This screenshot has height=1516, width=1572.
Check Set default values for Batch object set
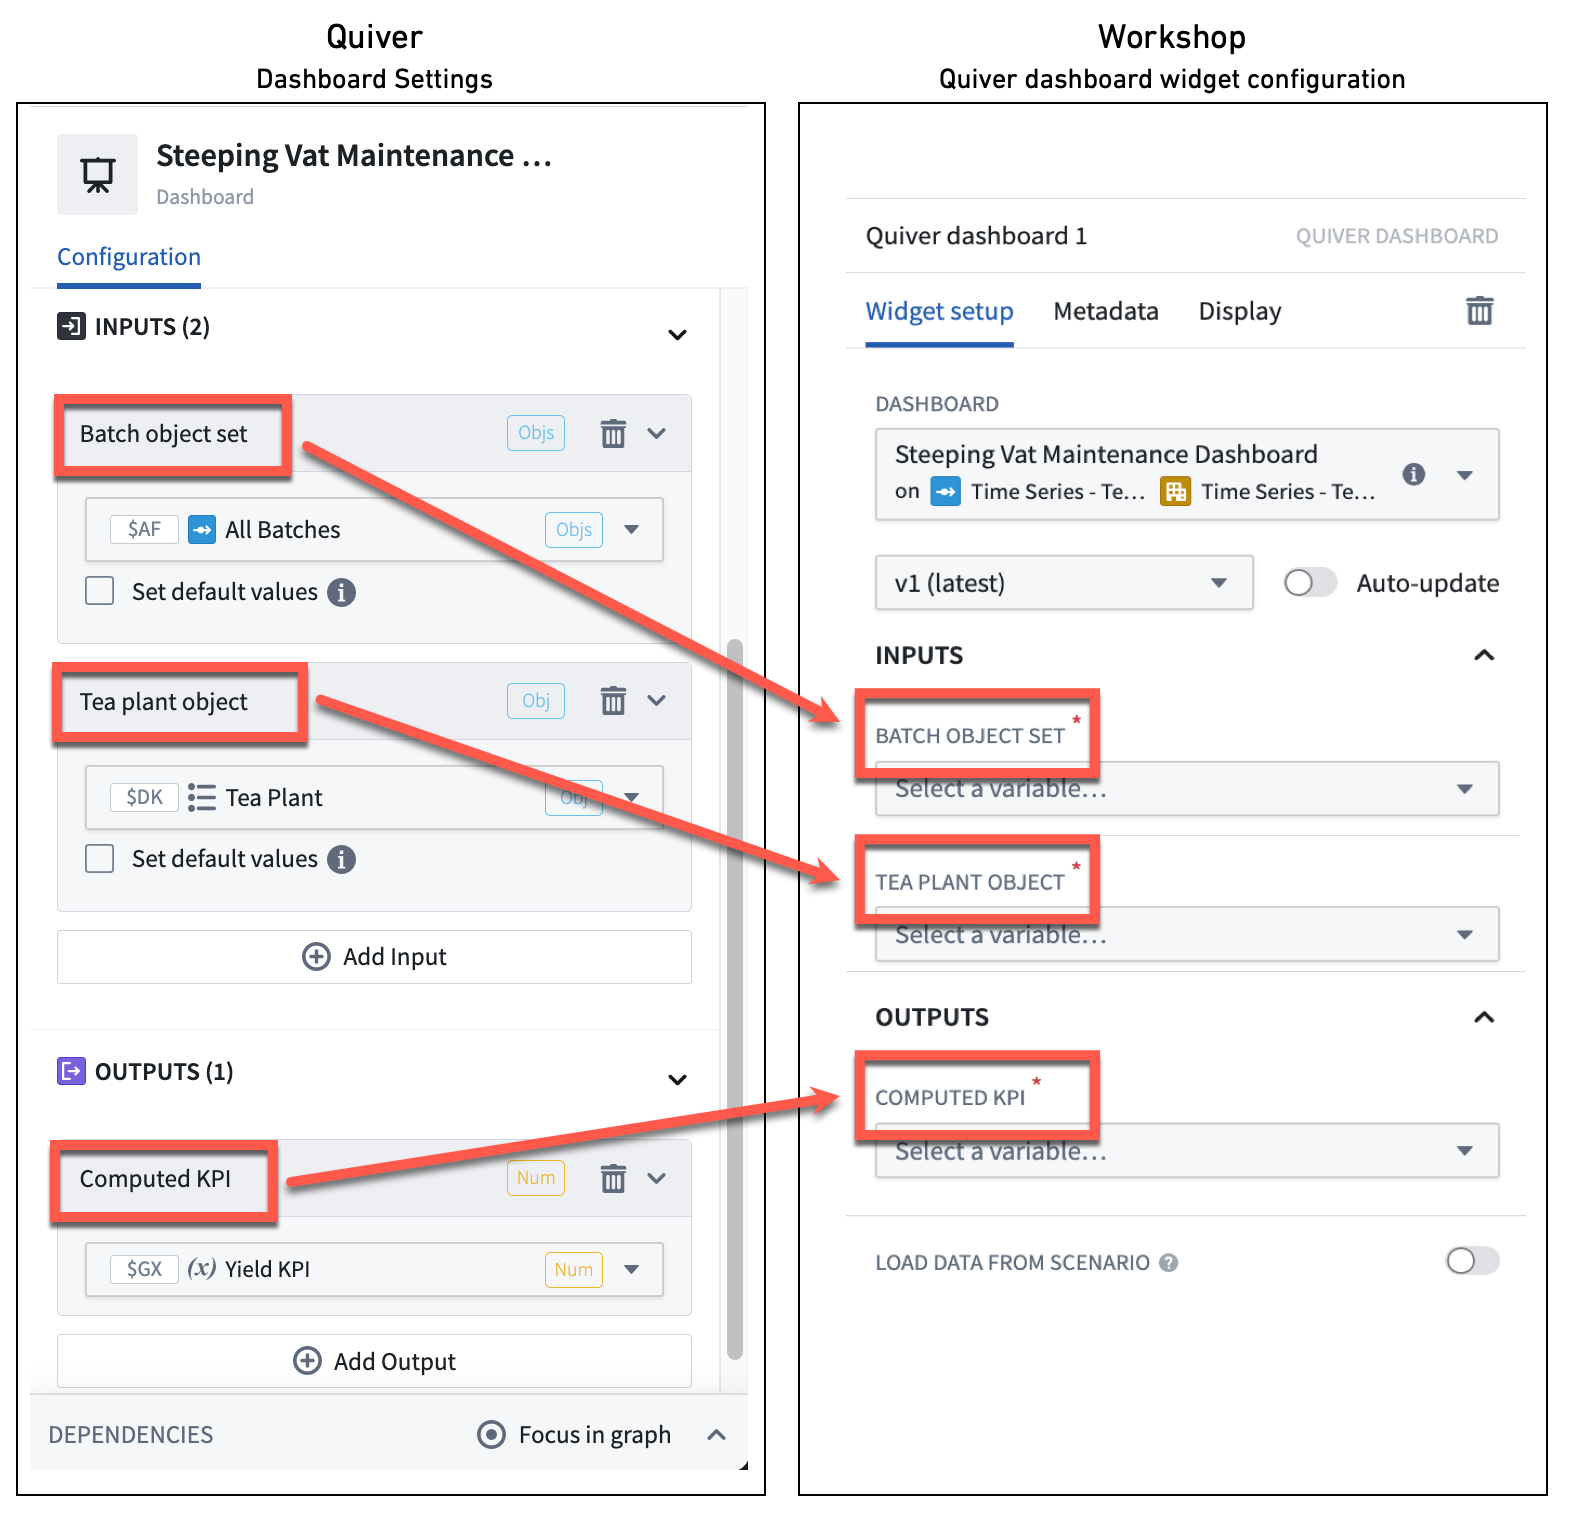pos(100,591)
